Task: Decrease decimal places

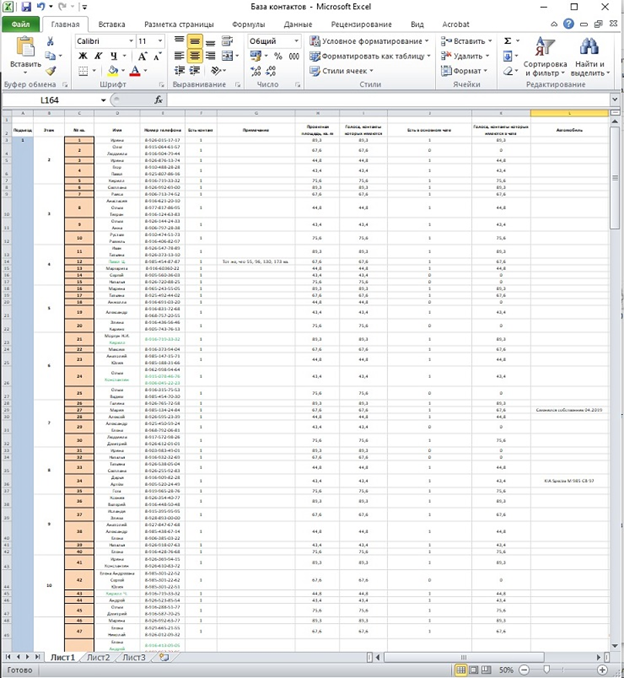Action: click(x=271, y=70)
